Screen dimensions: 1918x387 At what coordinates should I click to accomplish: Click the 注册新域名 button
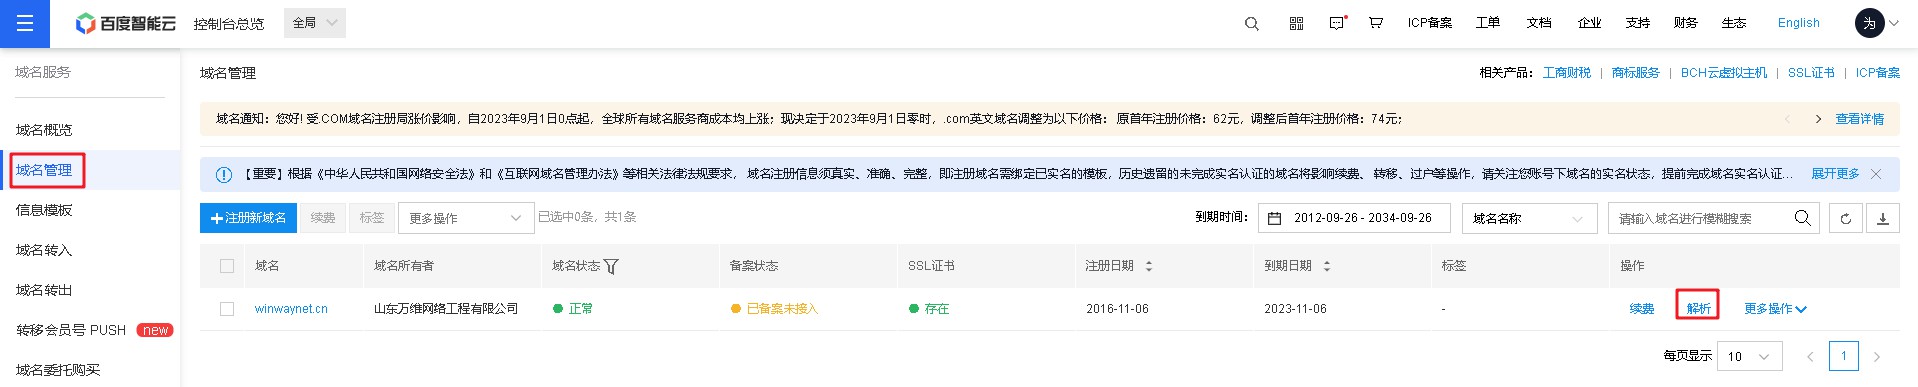248,218
